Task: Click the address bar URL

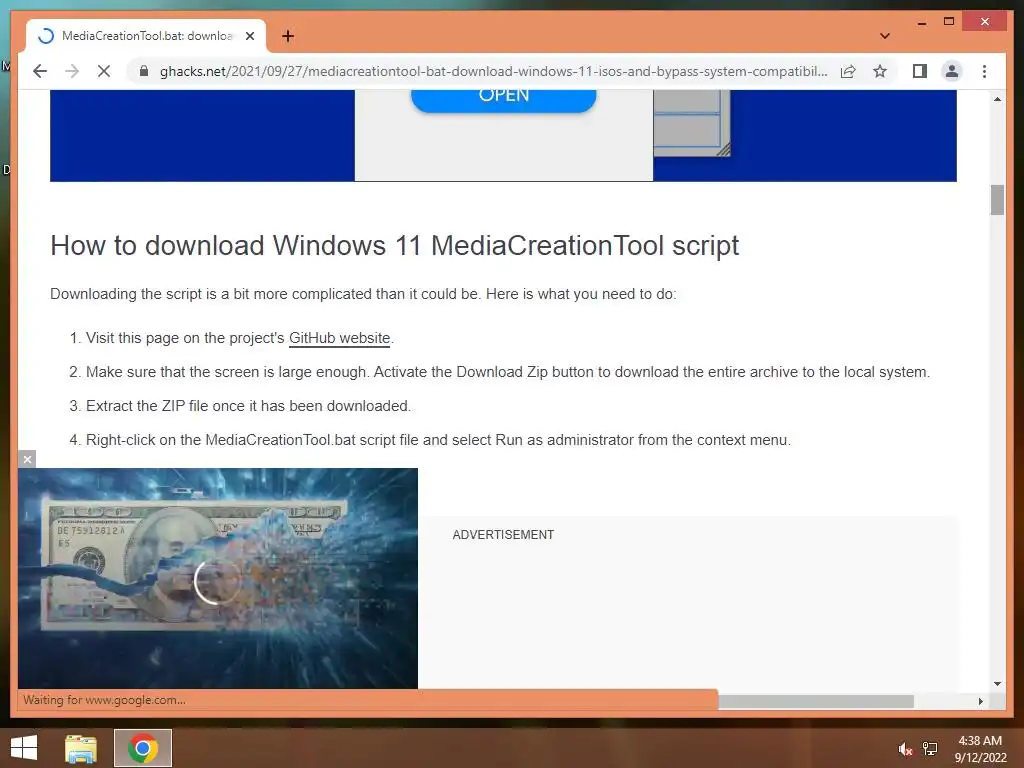Action: 494,71
